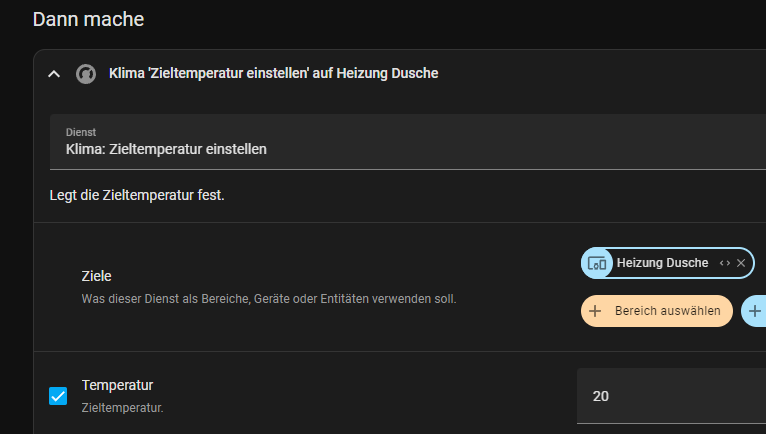Click the device icon on Heizung Dusche chip

(x=597, y=263)
